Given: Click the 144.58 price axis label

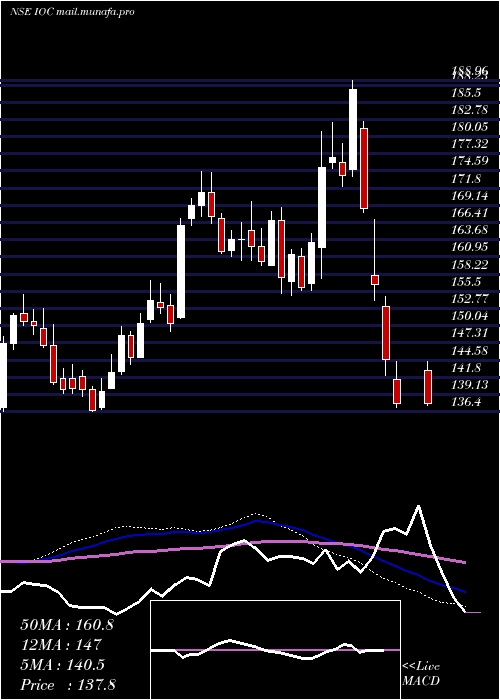Looking at the screenshot, I should (469, 350).
